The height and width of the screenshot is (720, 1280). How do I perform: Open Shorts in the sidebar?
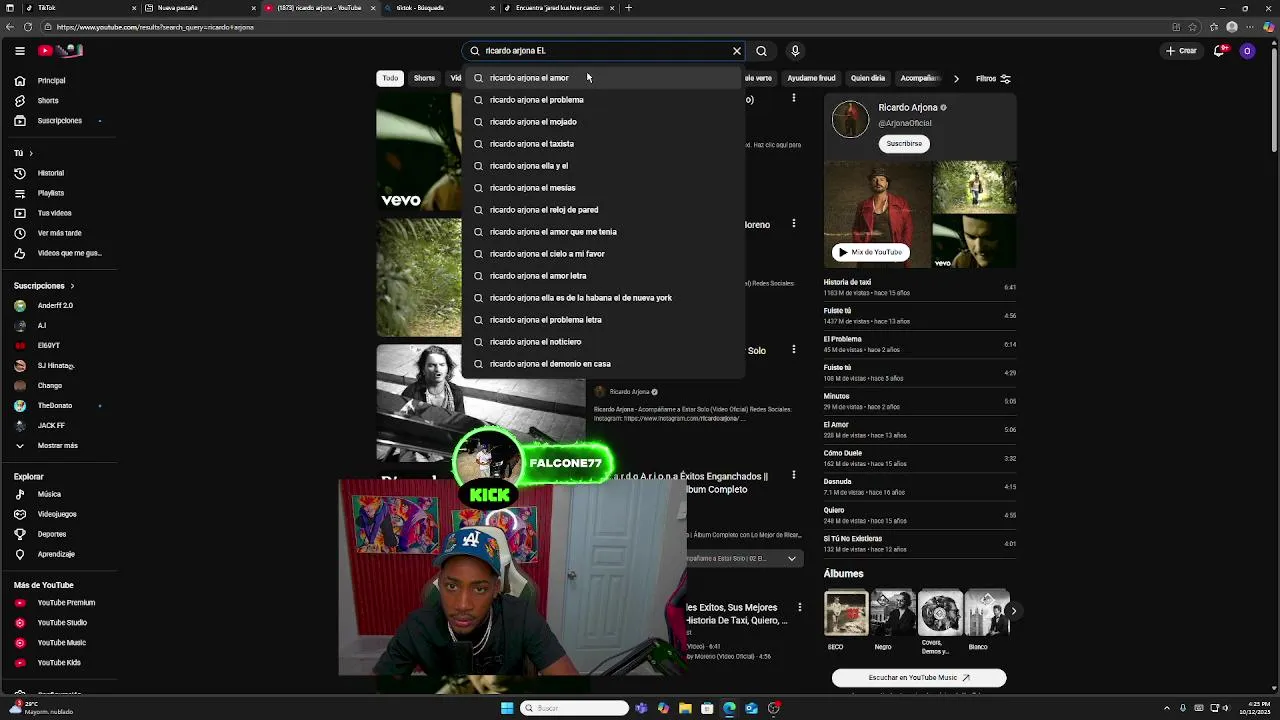[x=48, y=101]
